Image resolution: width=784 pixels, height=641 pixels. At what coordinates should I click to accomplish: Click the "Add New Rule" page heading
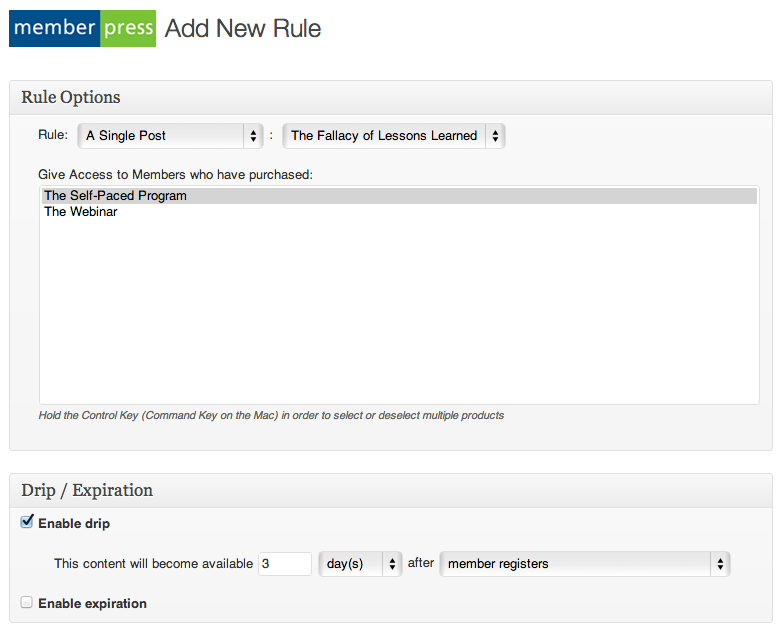[243, 28]
